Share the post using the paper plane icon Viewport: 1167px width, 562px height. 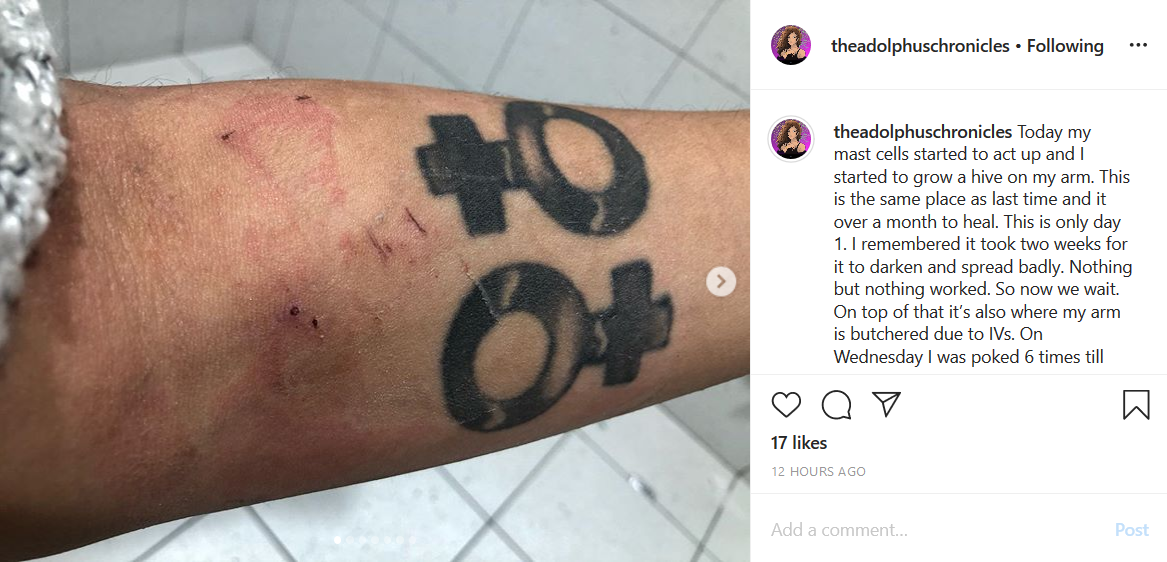886,404
